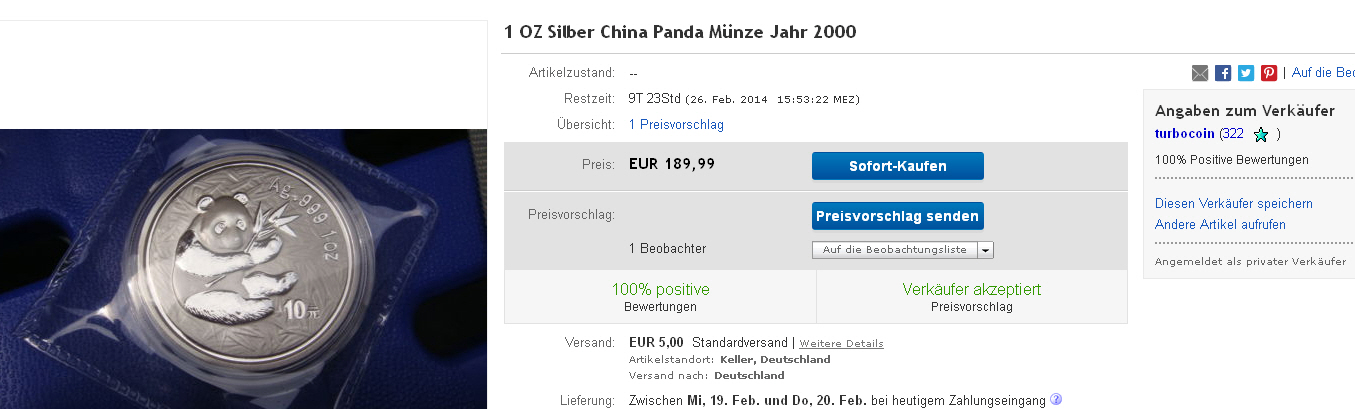1355x409 pixels.
Task: Show seller's Andere Artikel aufrufen
Action: (x=1220, y=225)
